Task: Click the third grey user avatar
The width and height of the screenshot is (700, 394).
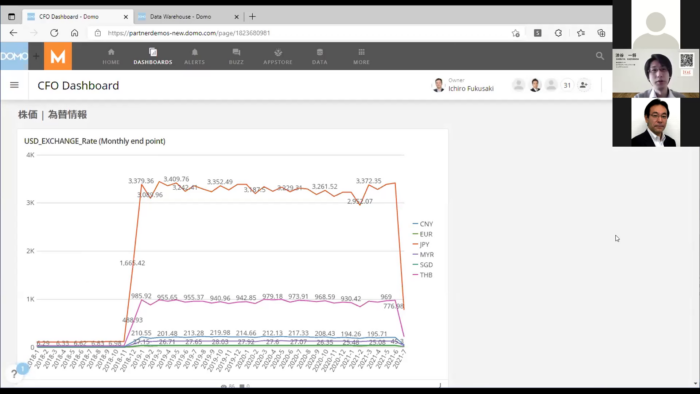Action: pos(551,85)
